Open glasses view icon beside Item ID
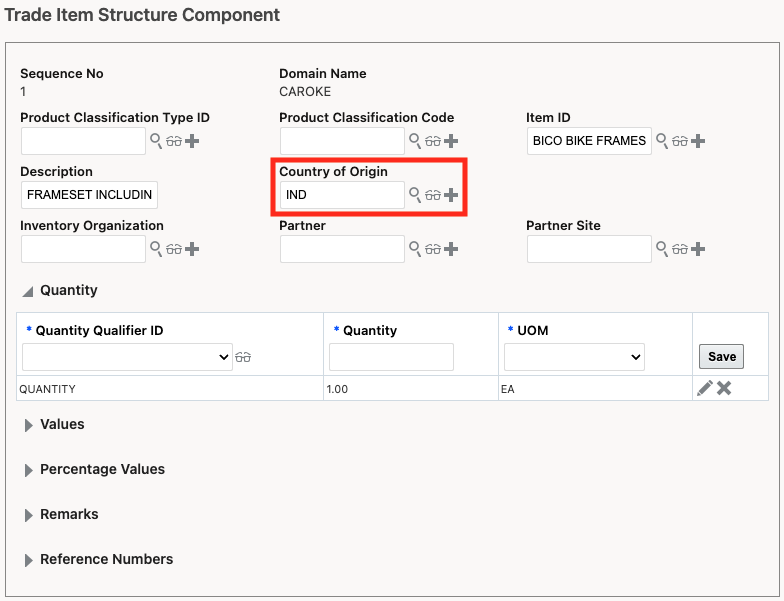This screenshot has height=601, width=784. click(x=680, y=141)
